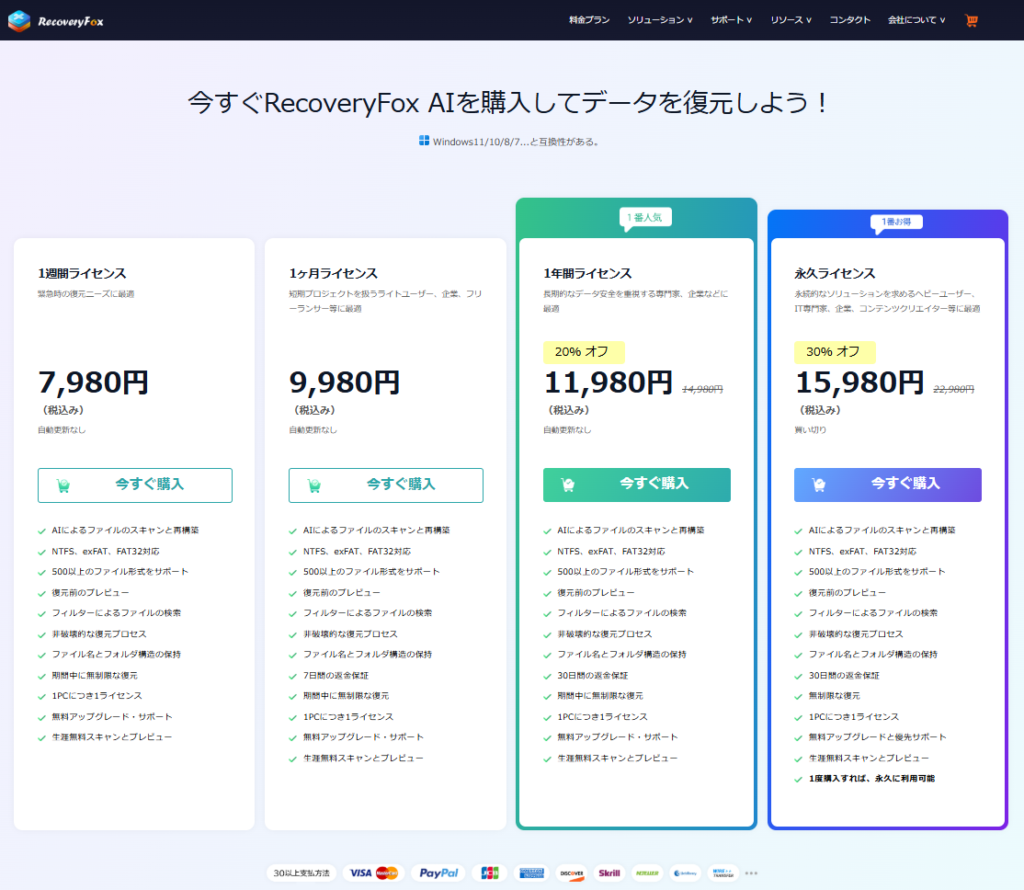Click the 30以上支払方法 label
1024x890 pixels.
pos(301,873)
